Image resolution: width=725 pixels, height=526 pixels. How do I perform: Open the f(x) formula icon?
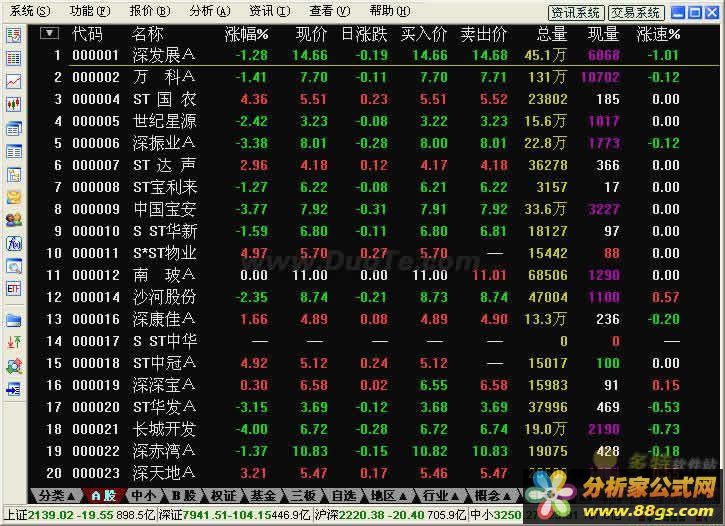click(13, 243)
